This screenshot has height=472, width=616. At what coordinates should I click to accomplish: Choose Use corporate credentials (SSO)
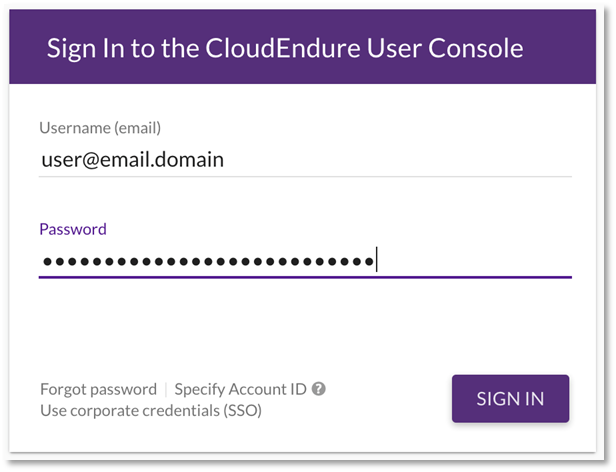pos(150,410)
